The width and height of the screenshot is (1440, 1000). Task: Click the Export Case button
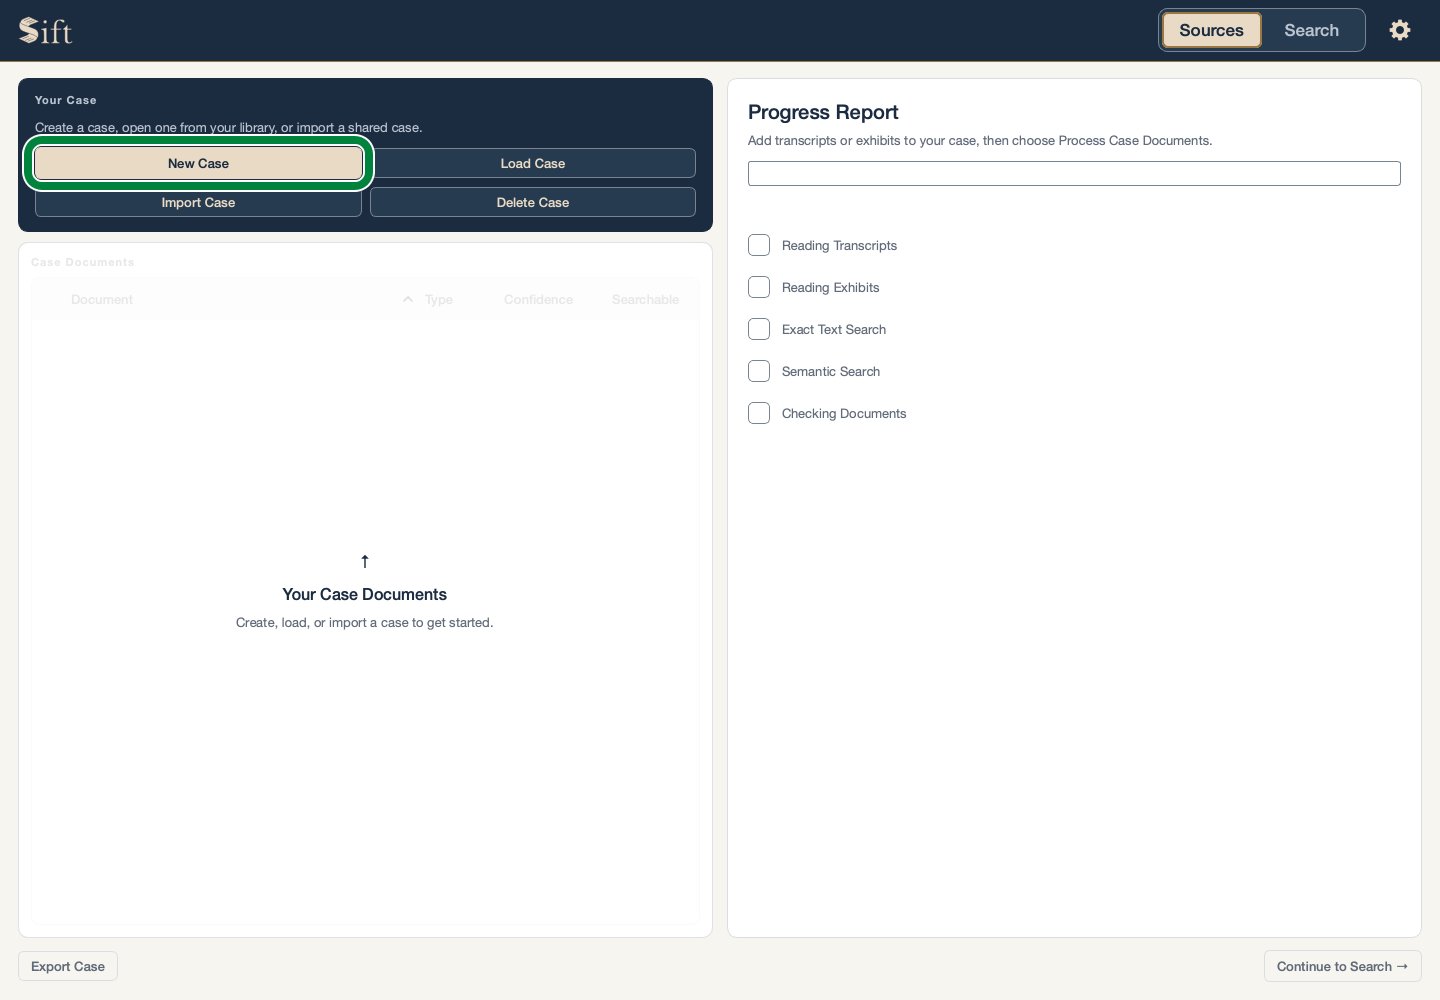pos(68,966)
